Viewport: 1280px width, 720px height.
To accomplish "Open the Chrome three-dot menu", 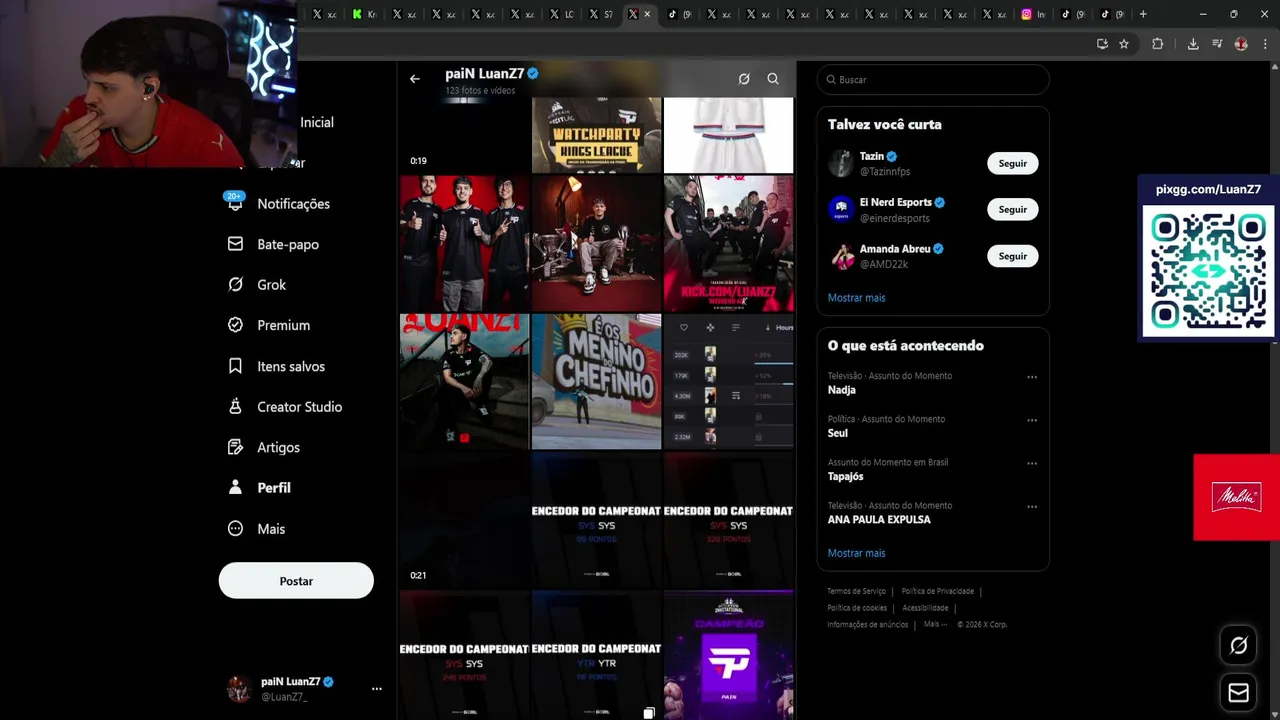I will pos(1265,44).
